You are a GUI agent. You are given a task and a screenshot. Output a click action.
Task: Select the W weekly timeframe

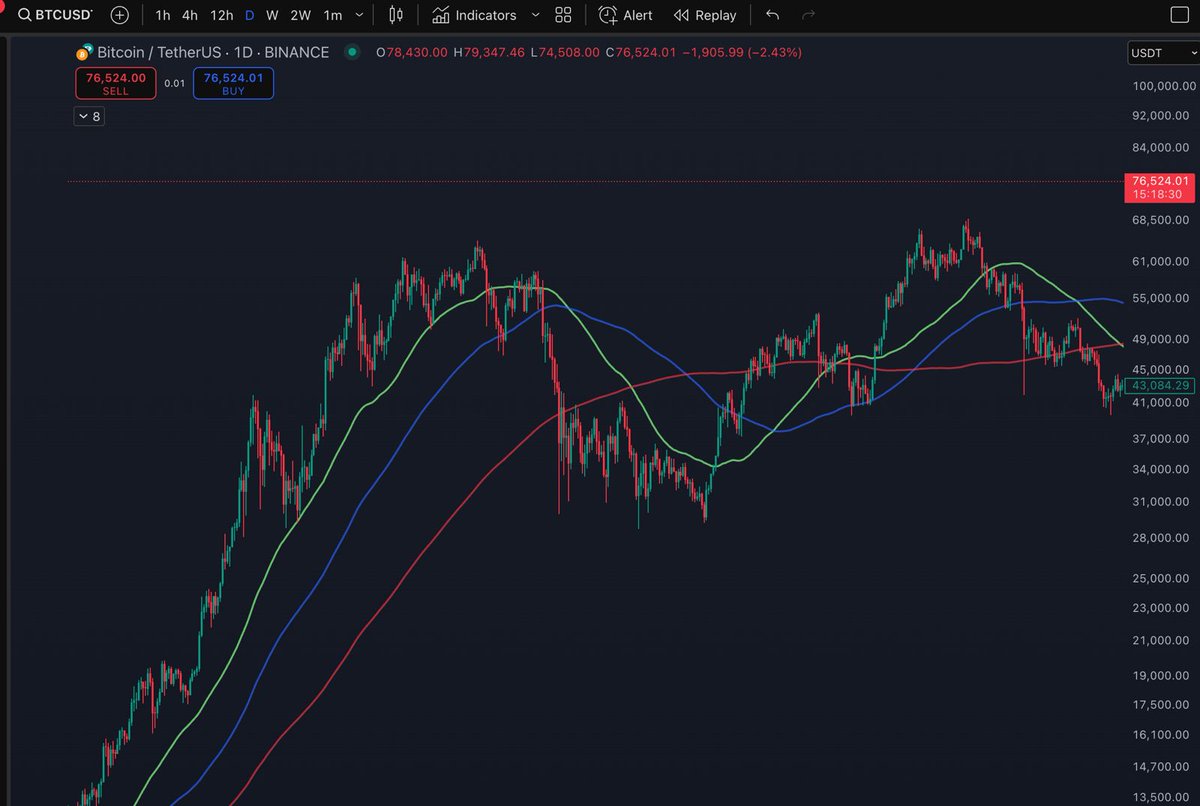[272, 15]
